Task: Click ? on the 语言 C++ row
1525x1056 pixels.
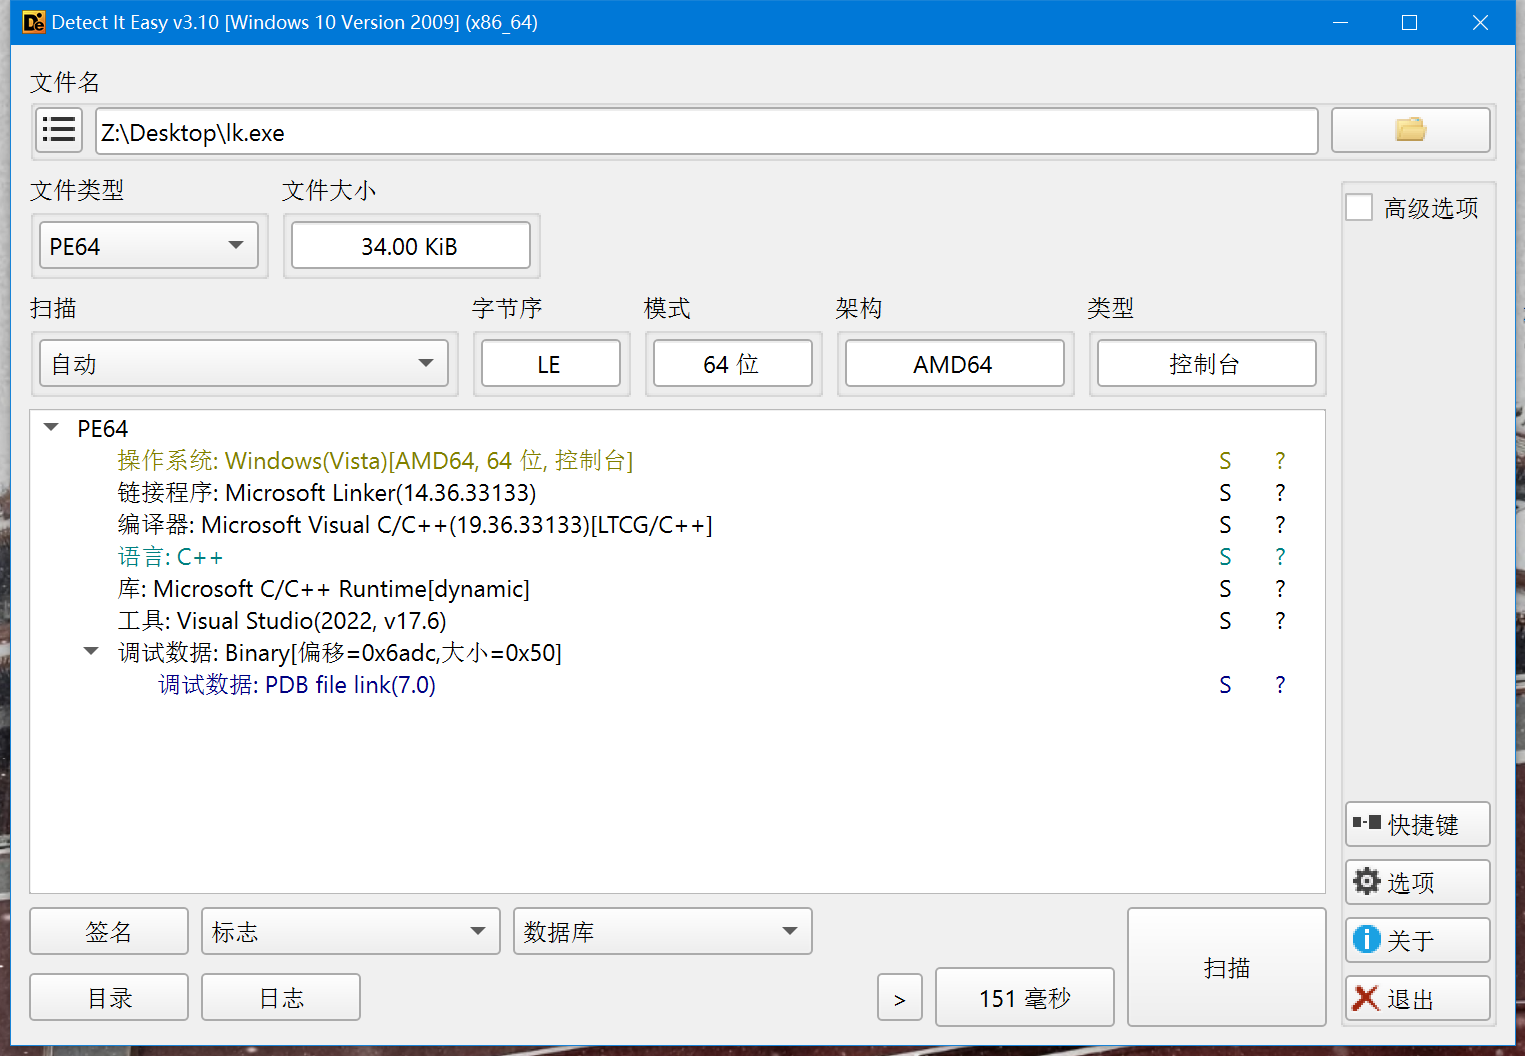Action: tap(1280, 556)
